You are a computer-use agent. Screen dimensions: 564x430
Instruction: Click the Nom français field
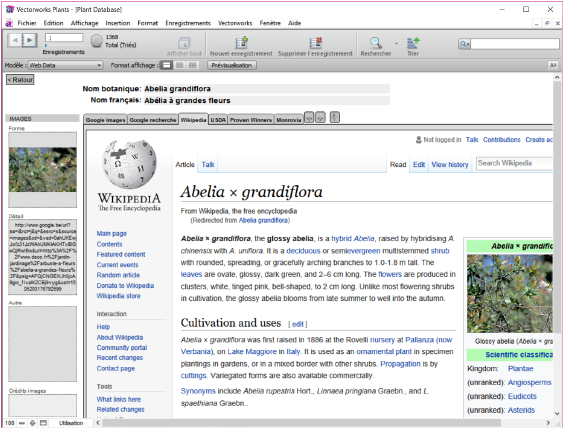coord(267,100)
